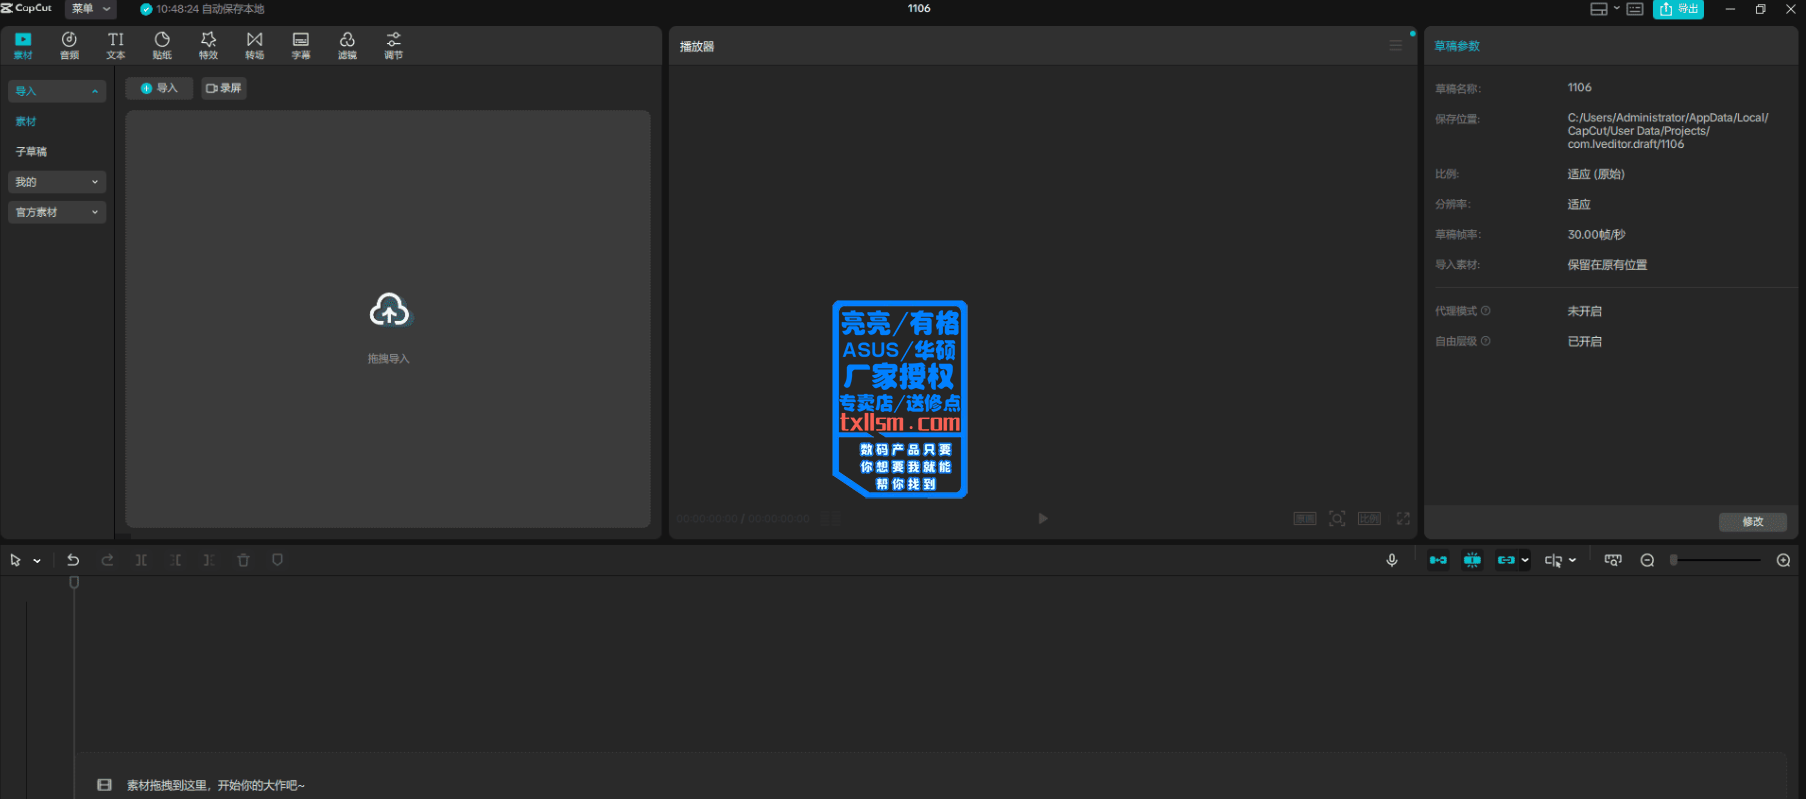Click the player ratio button
This screenshot has height=799, width=1806.
pos(1370,518)
